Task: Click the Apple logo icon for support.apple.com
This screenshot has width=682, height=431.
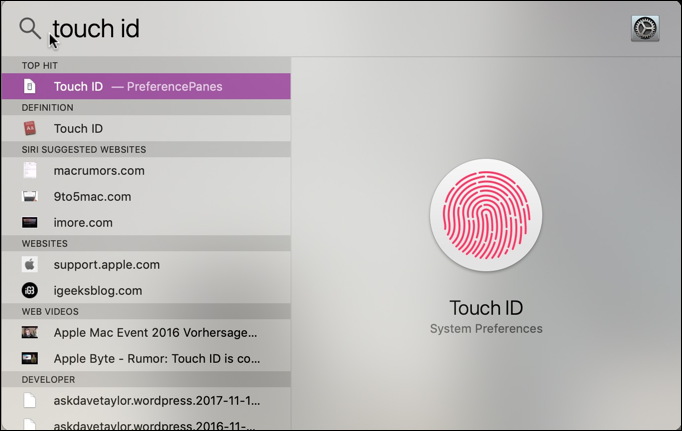Action: pyautogui.click(x=30, y=264)
